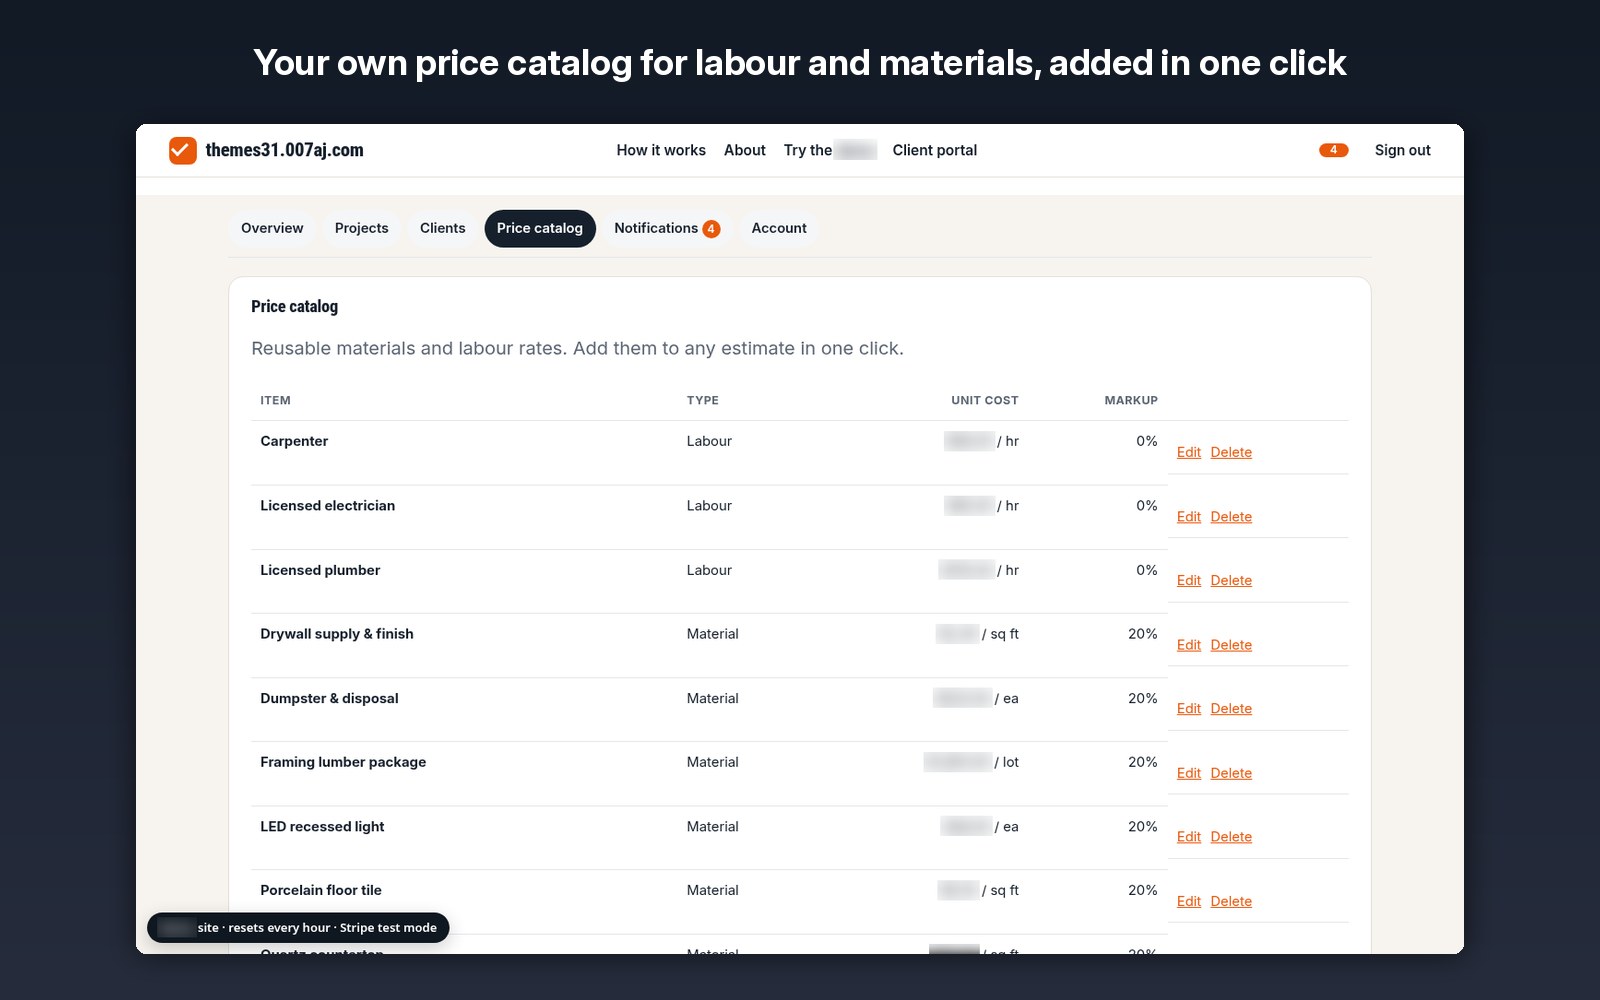Delete the Licensed electrician item
Image resolution: width=1600 pixels, height=1000 pixels.
pyautogui.click(x=1231, y=517)
